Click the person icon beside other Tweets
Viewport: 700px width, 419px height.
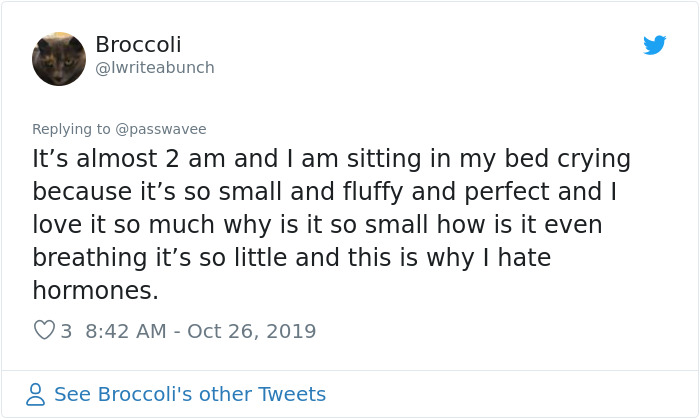click(36, 395)
